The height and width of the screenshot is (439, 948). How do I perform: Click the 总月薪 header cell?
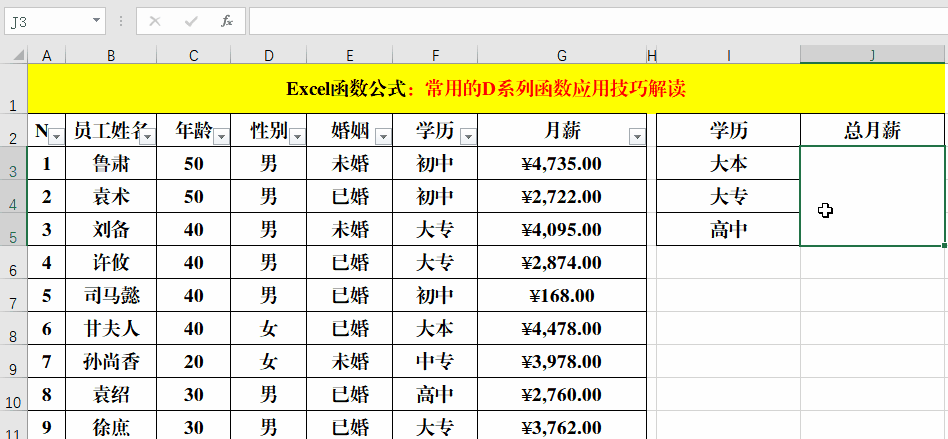872,130
